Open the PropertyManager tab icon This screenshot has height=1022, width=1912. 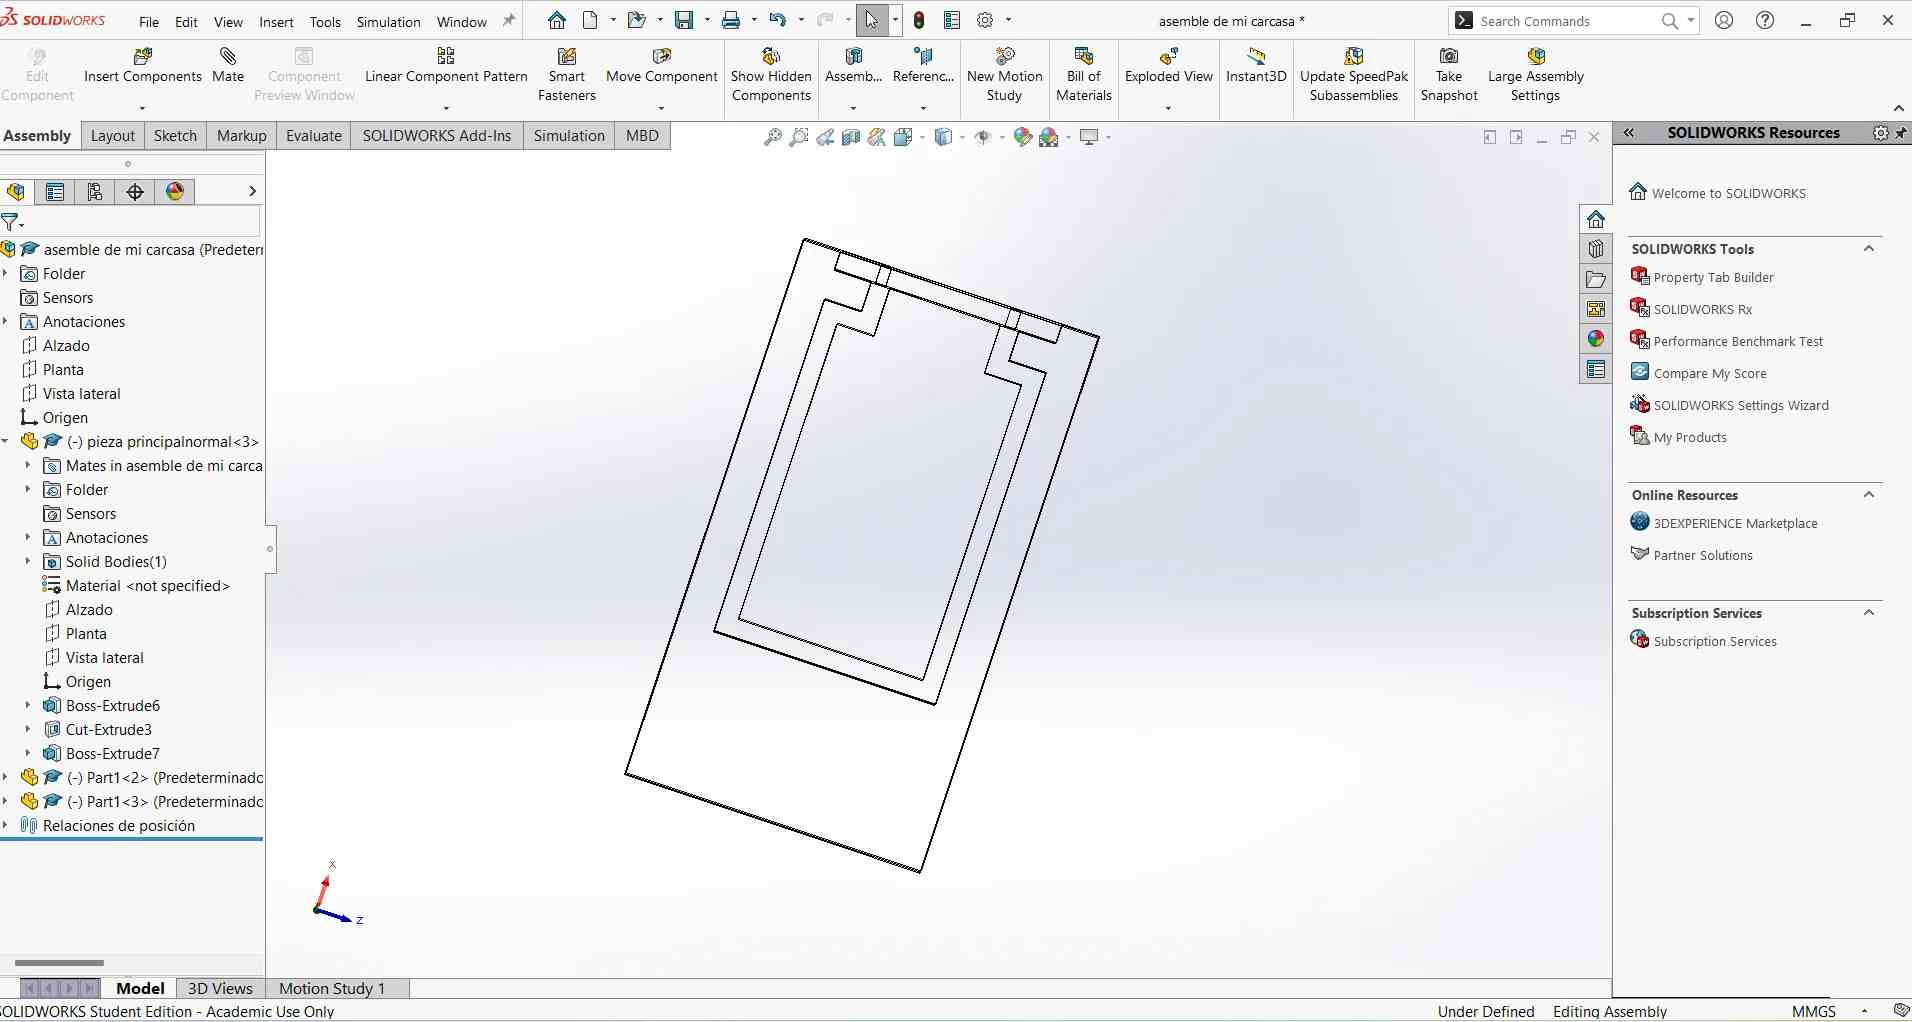(55, 192)
